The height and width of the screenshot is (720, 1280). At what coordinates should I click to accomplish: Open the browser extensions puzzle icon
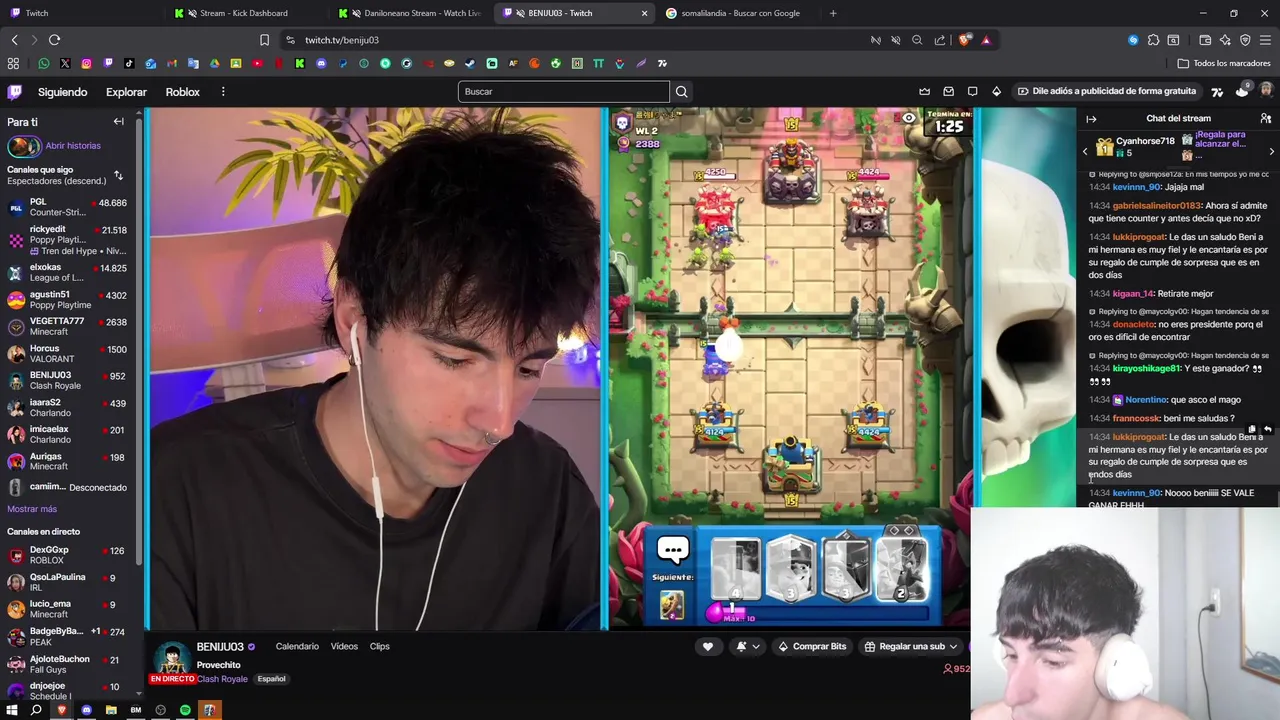click(1153, 40)
